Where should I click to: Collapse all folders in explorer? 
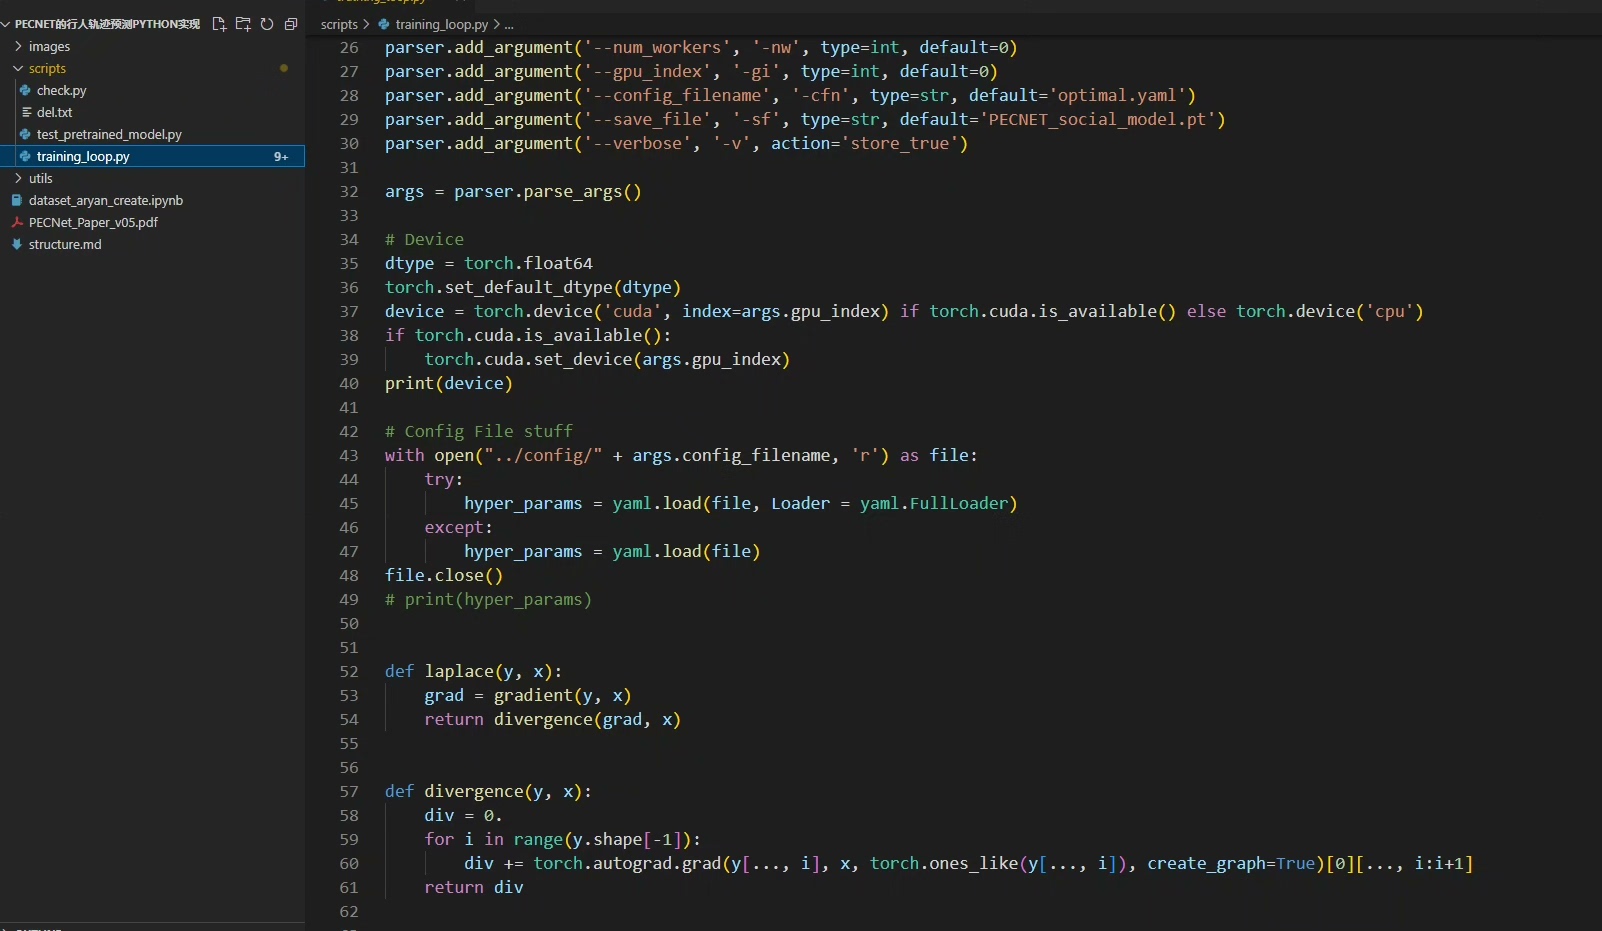[x=291, y=24]
